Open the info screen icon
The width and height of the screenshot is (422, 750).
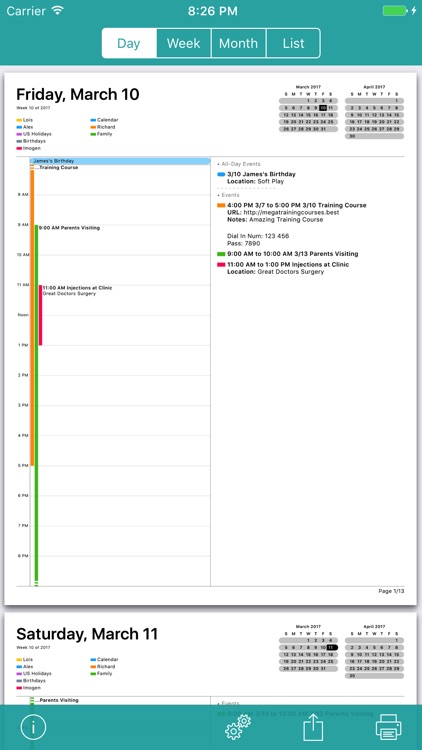click(33, 728)
